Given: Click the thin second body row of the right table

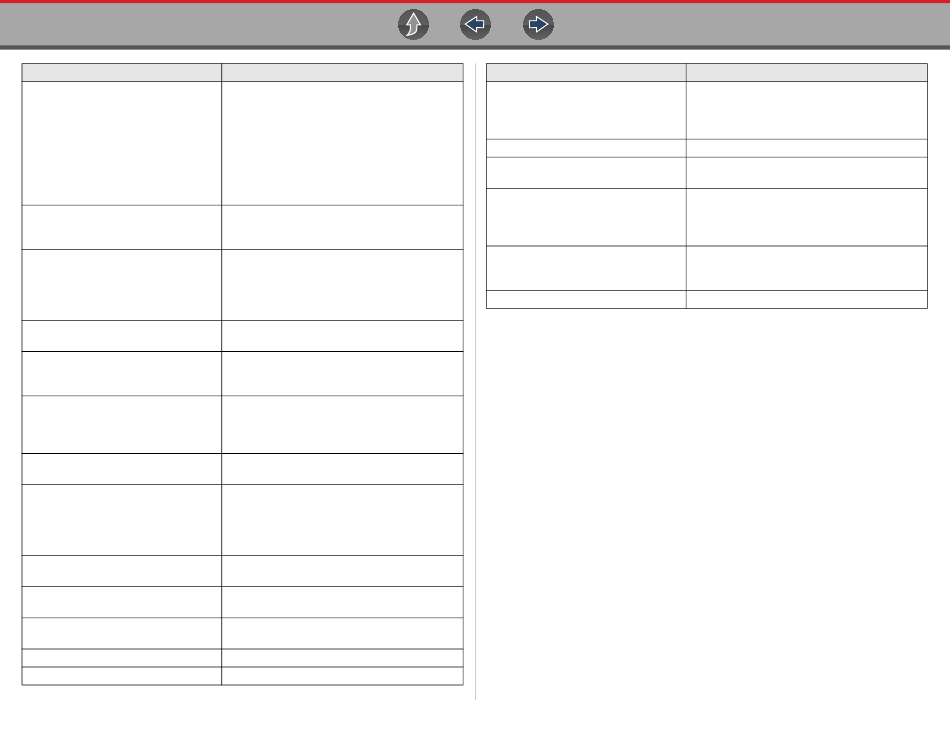Looking at the screenshot, I should [x=706, y=148].
